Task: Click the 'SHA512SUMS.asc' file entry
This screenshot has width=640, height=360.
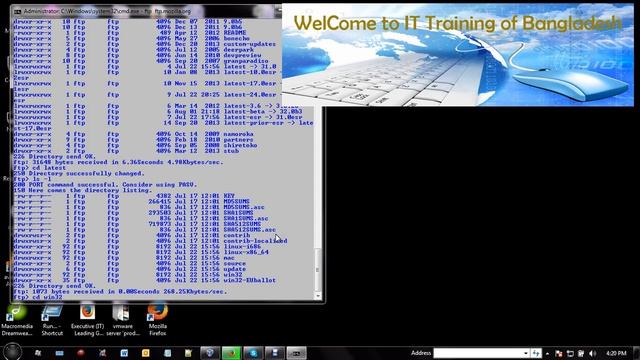Action: click(250, 230)
